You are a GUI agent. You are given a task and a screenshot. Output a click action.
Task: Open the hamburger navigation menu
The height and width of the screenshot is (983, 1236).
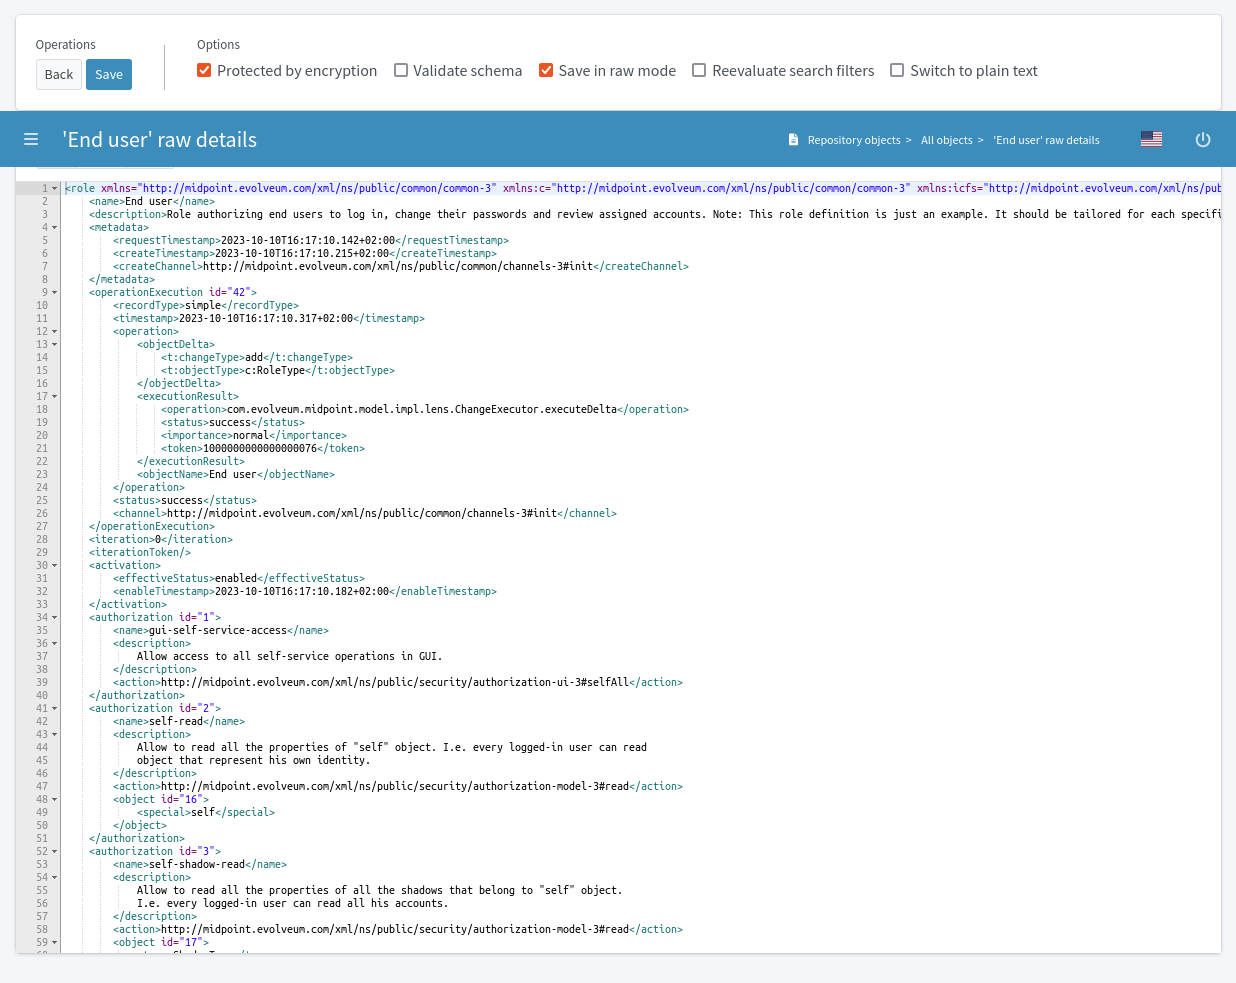[31, 139]
